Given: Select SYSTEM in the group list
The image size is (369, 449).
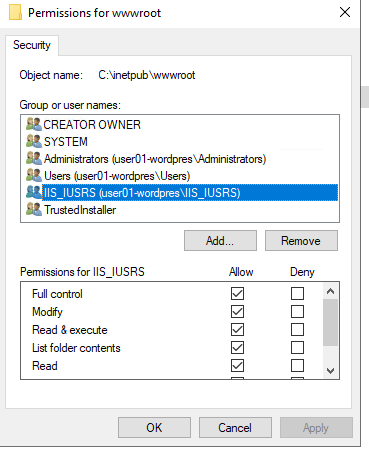Looking at the screenshot, I should pos(66,142).
